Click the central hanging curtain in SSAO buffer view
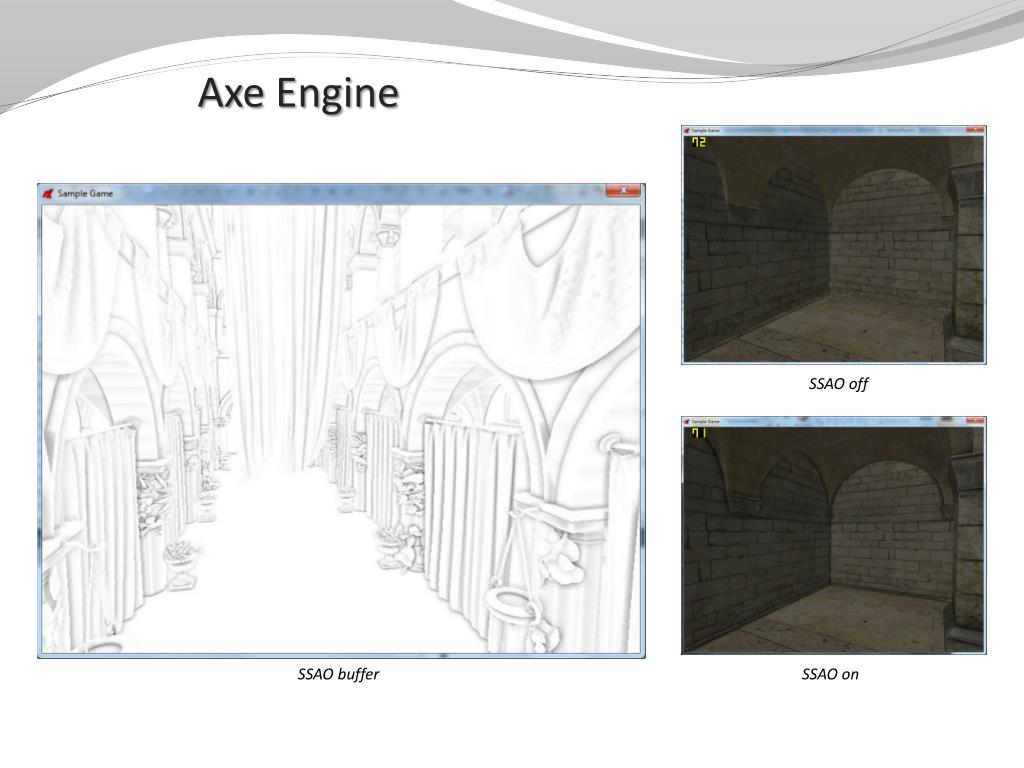 (268, 330)
